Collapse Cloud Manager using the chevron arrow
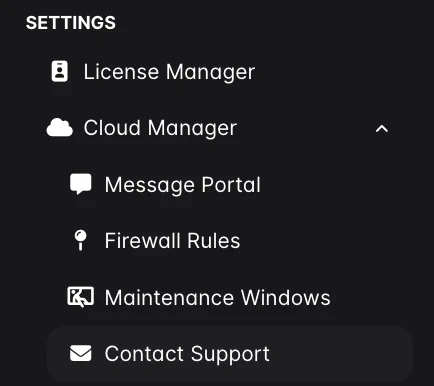The width and height of the screenshot is (434, 386). click(382, 129)
